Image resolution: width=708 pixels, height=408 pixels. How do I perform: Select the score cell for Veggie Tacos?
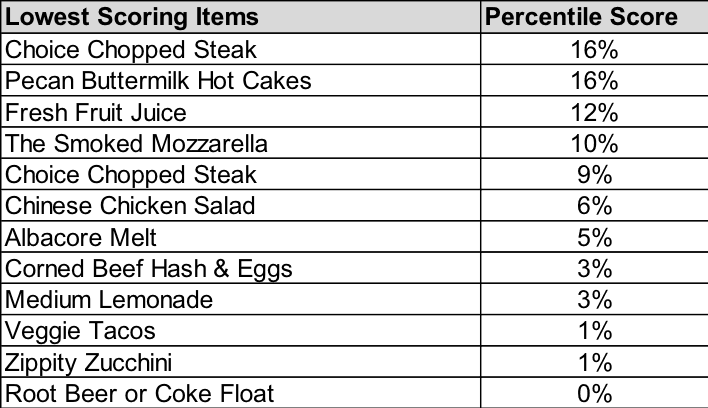pyautogui.click(x=593, y=331)
